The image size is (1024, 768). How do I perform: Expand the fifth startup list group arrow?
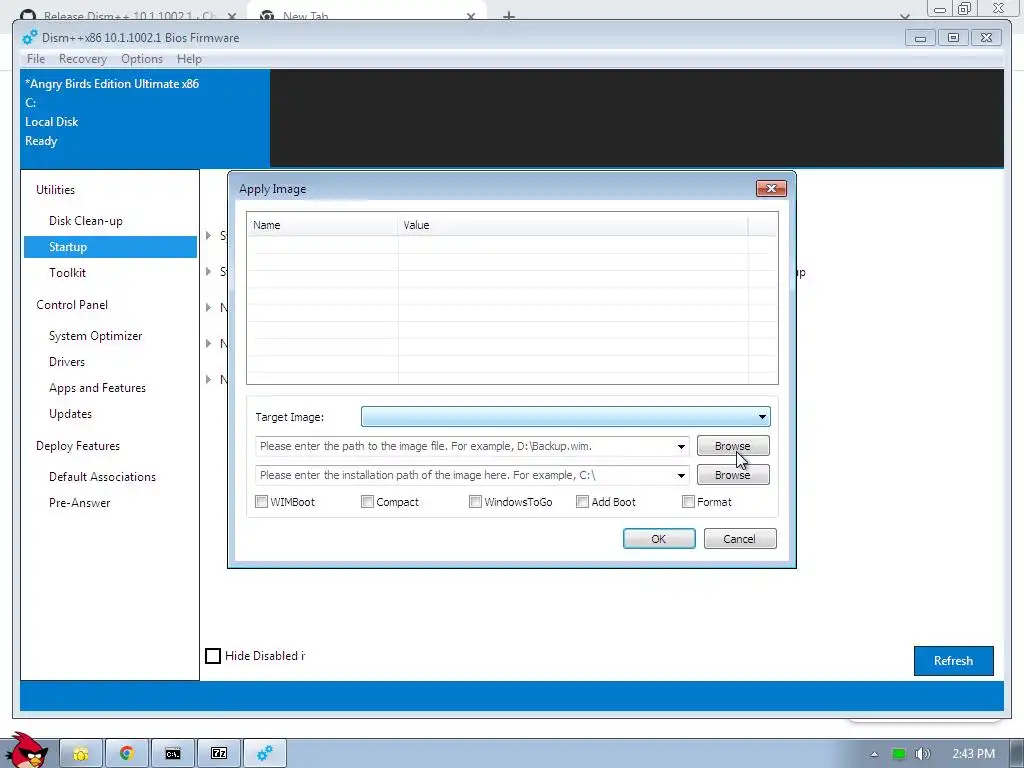pos(208,379)
